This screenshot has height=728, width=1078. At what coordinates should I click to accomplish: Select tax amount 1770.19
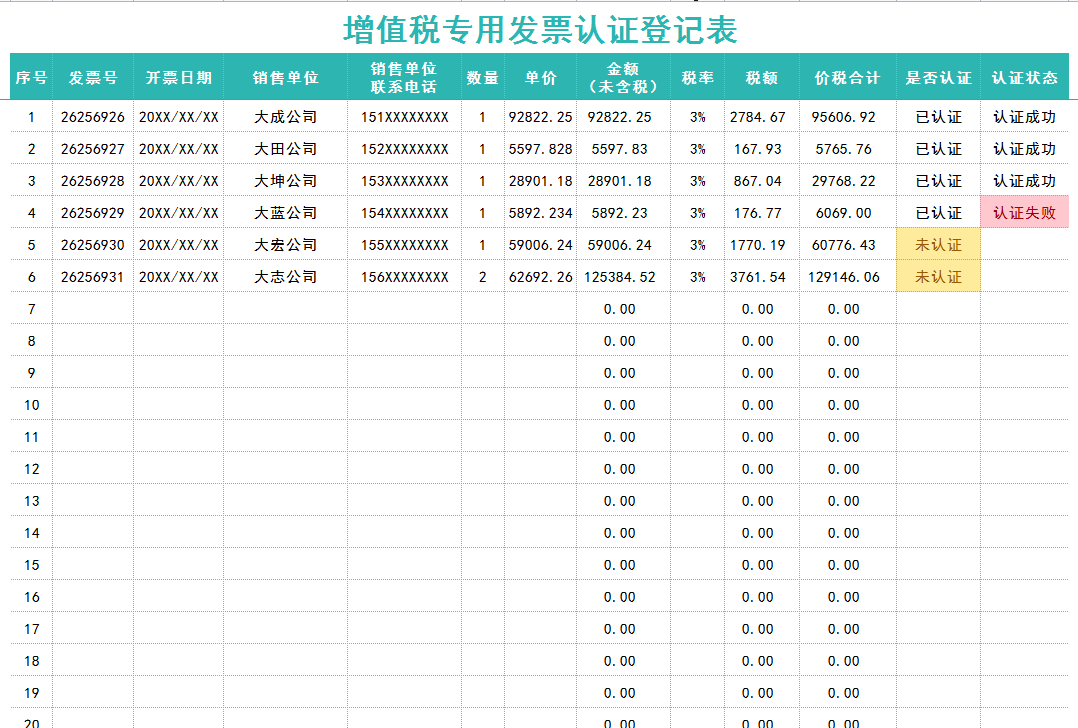pyautogui.click(x=762, y=245)
